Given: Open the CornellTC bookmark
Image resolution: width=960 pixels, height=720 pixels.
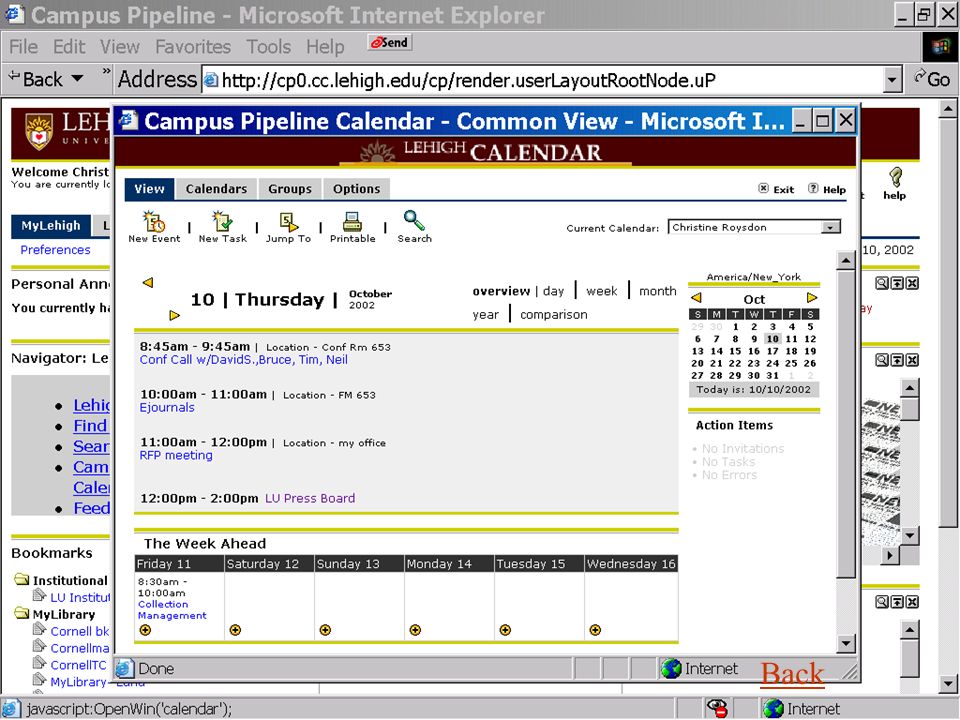Looking at the screenshot, I should coord(78,665).
